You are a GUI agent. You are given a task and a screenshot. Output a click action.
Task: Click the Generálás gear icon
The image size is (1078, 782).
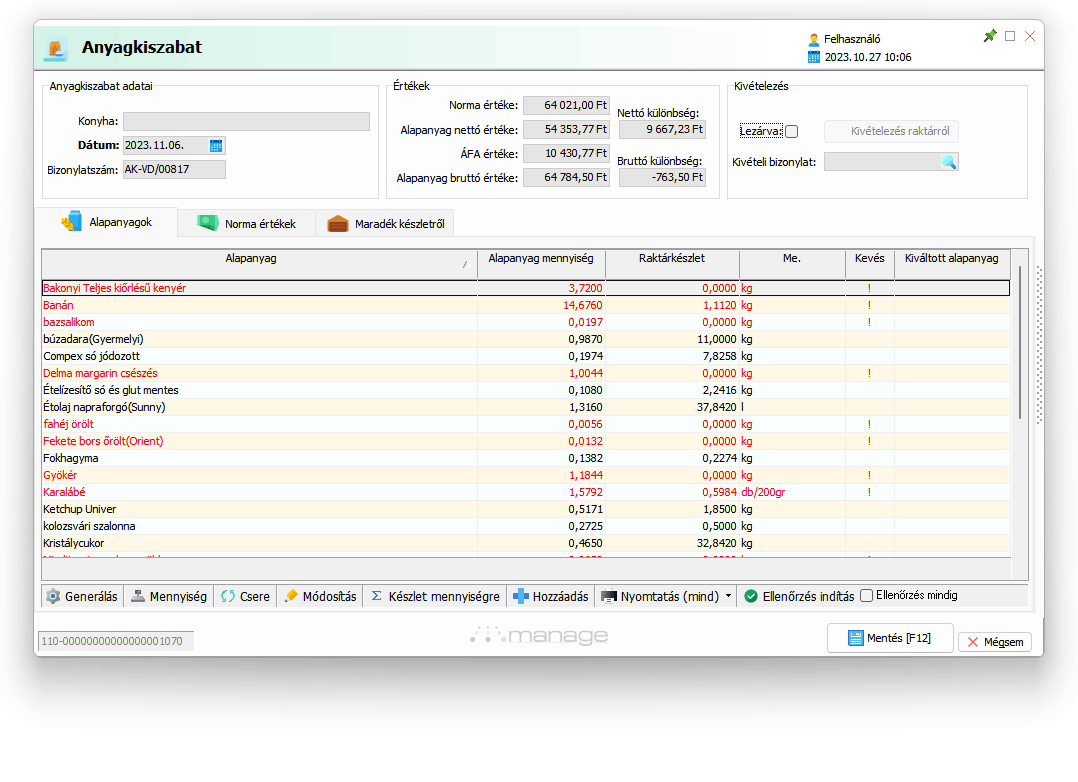click(53, 596)
